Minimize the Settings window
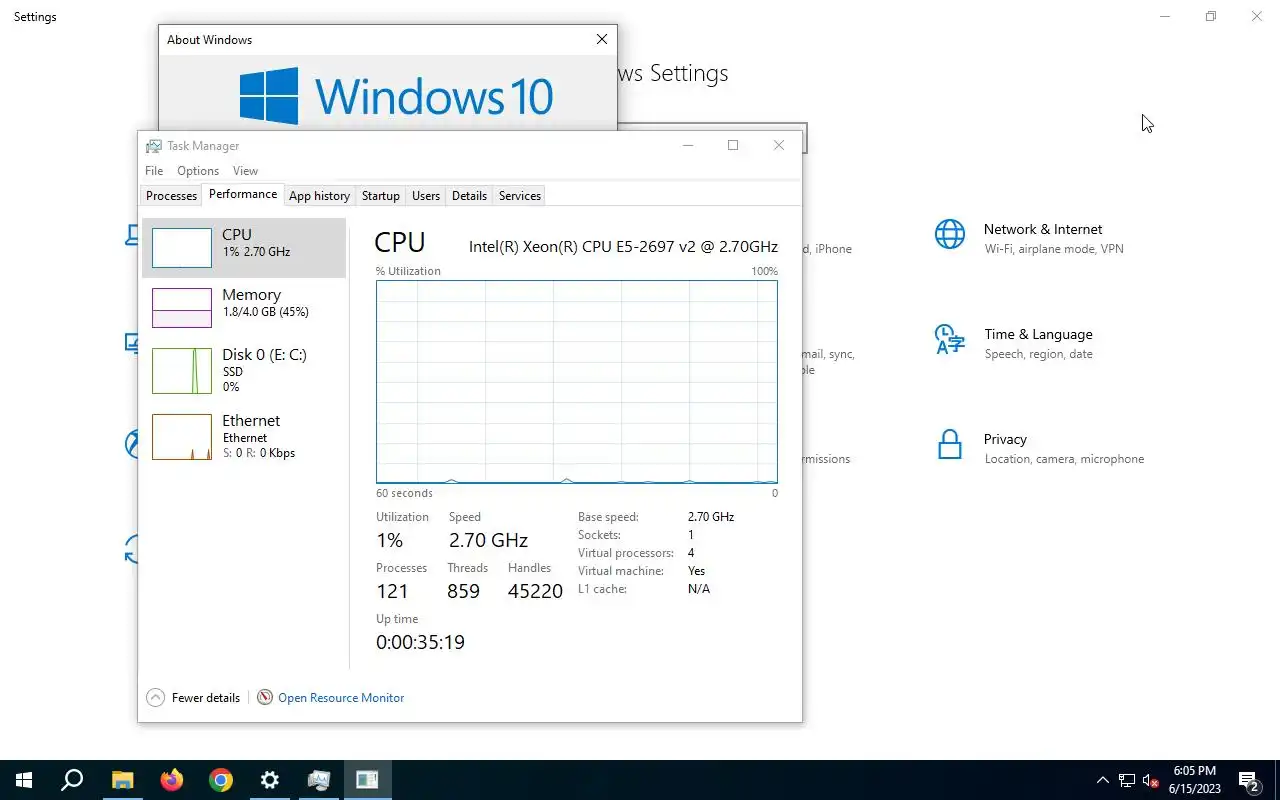The image size is (1280, 800). (x=1165, y=17)
